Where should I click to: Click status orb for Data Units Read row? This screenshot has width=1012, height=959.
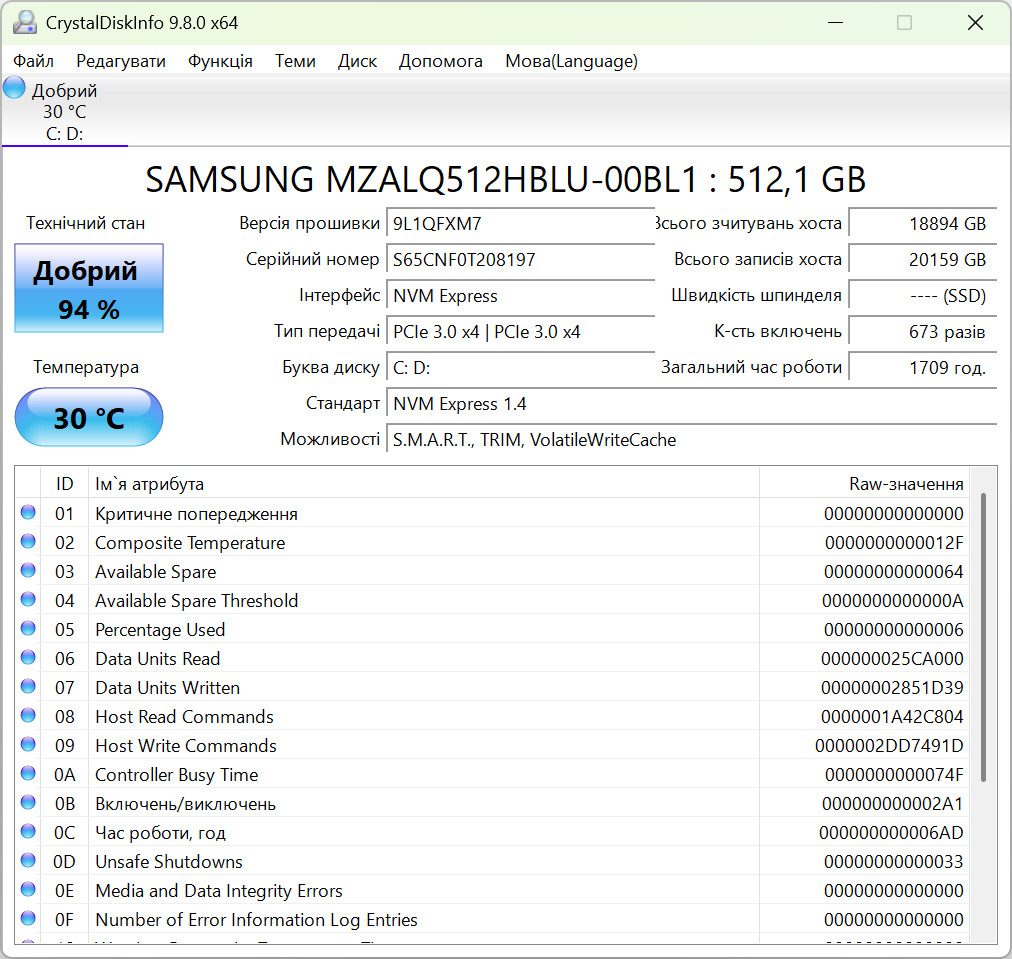pyautogui.click(x=28, y=658)
